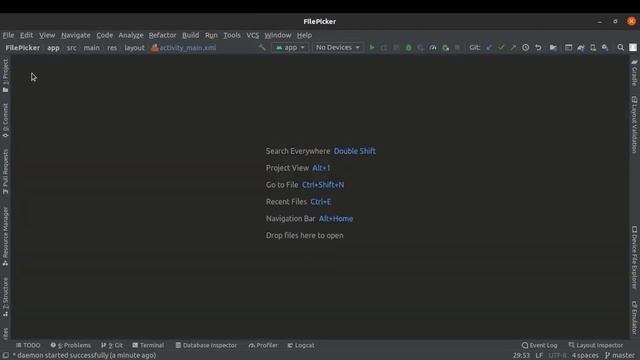Run the app with green play button
Screen dimensions: 640x360
point(372,47)
